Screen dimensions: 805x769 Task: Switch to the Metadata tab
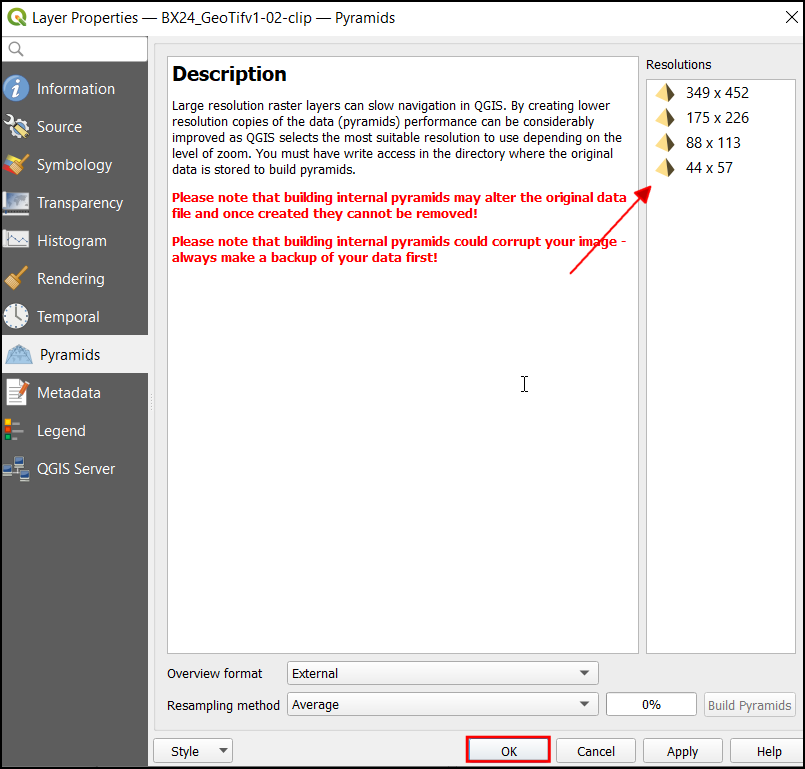(68, 393)
